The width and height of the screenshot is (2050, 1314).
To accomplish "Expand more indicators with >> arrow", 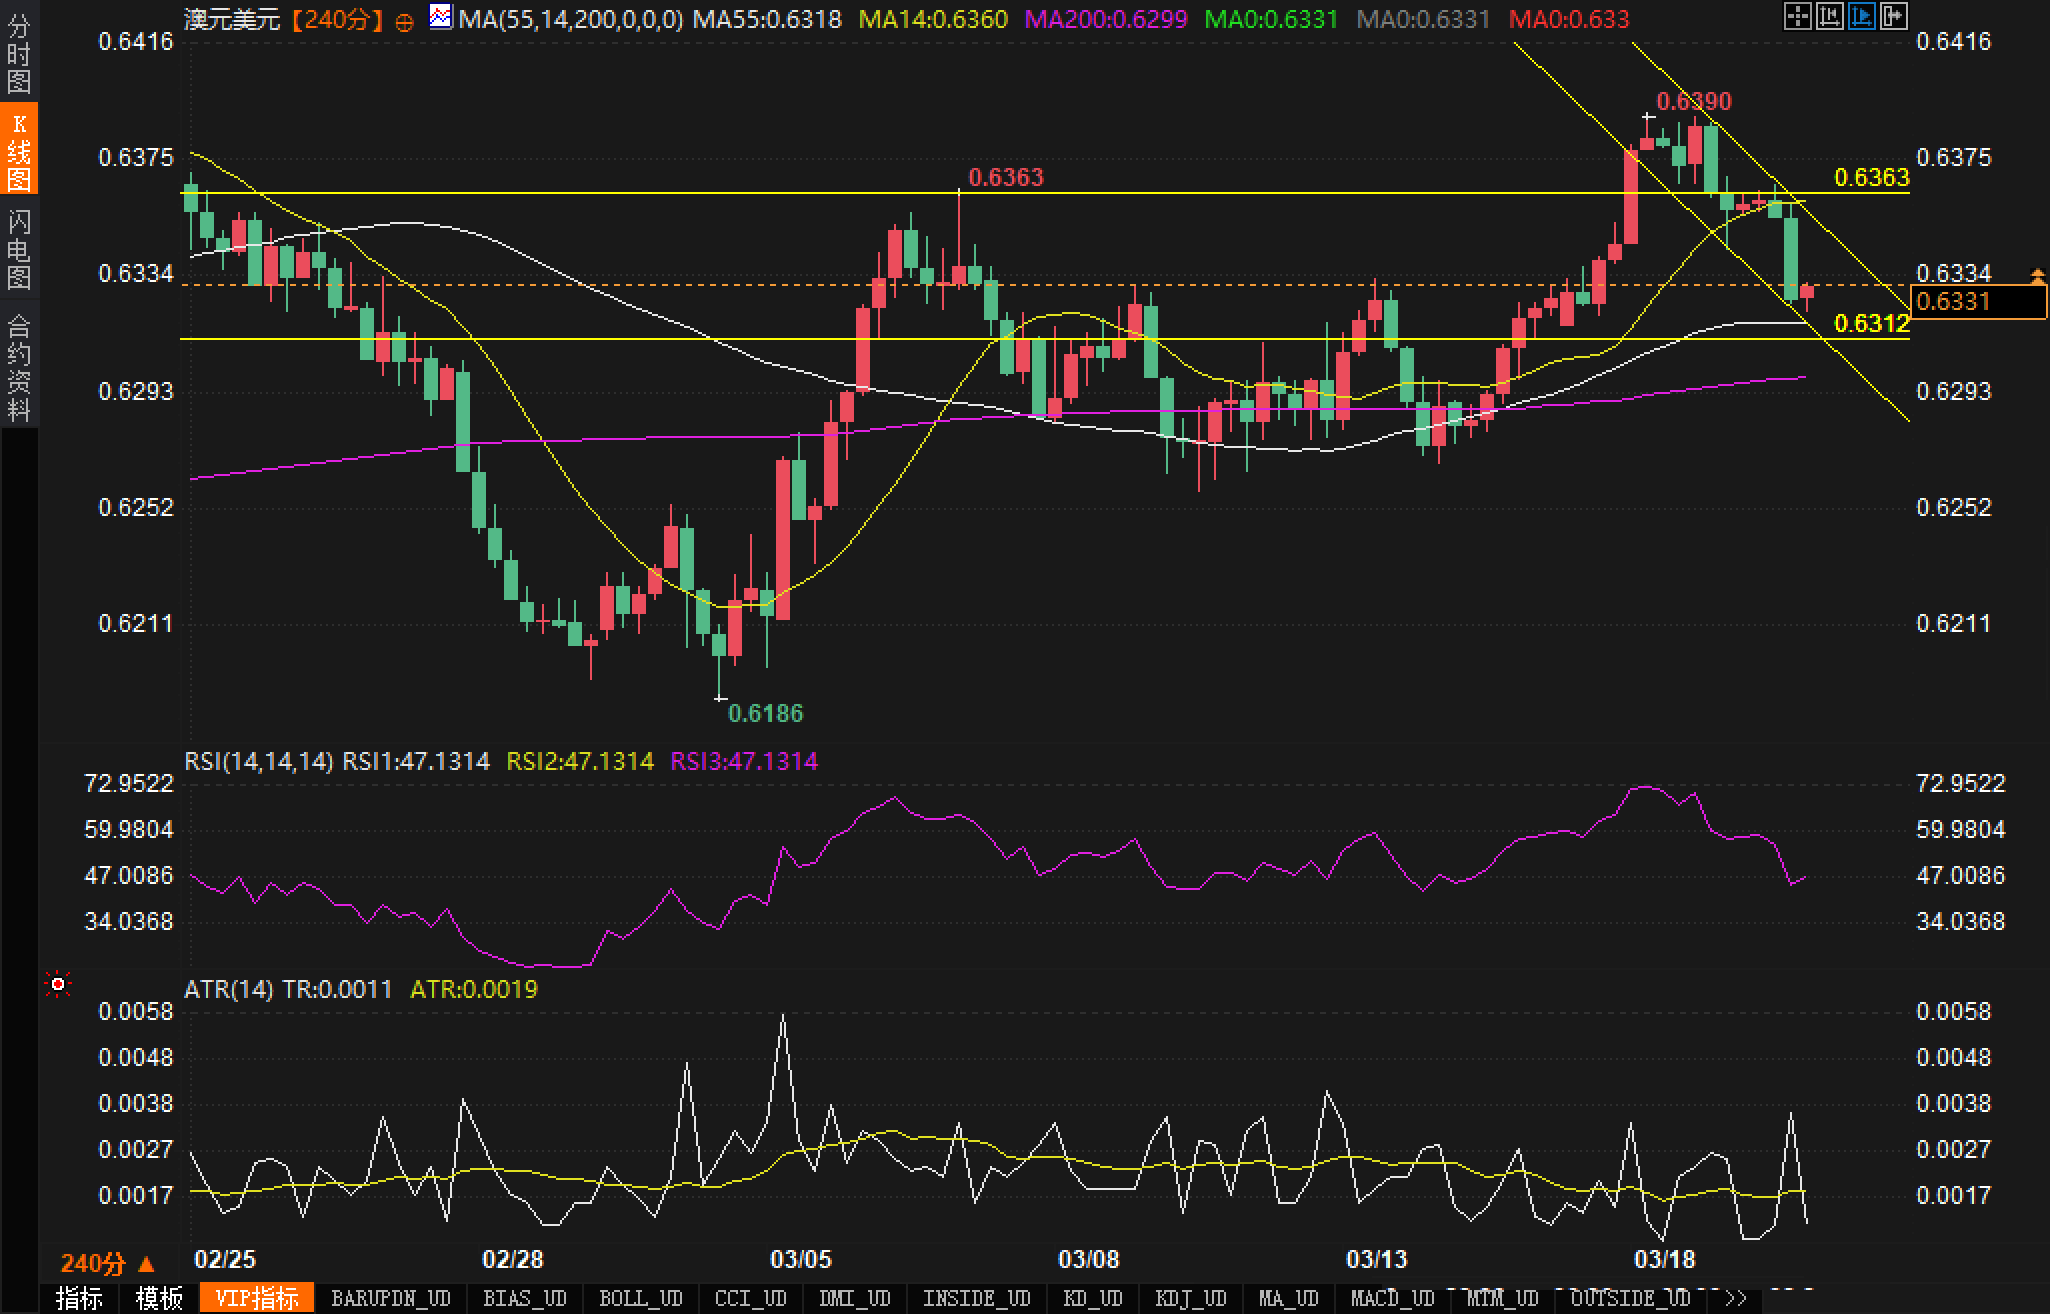I will pyautogui.click(x=1735, y=1298).
